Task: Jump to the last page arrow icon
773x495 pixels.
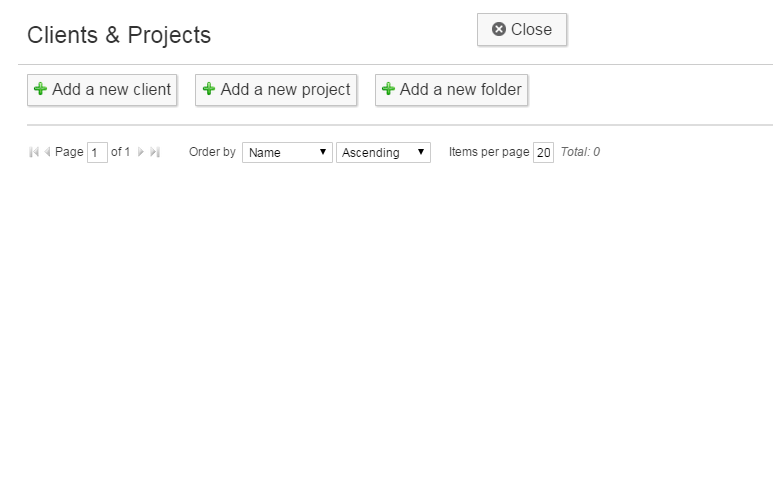Action: click(155, 152)
